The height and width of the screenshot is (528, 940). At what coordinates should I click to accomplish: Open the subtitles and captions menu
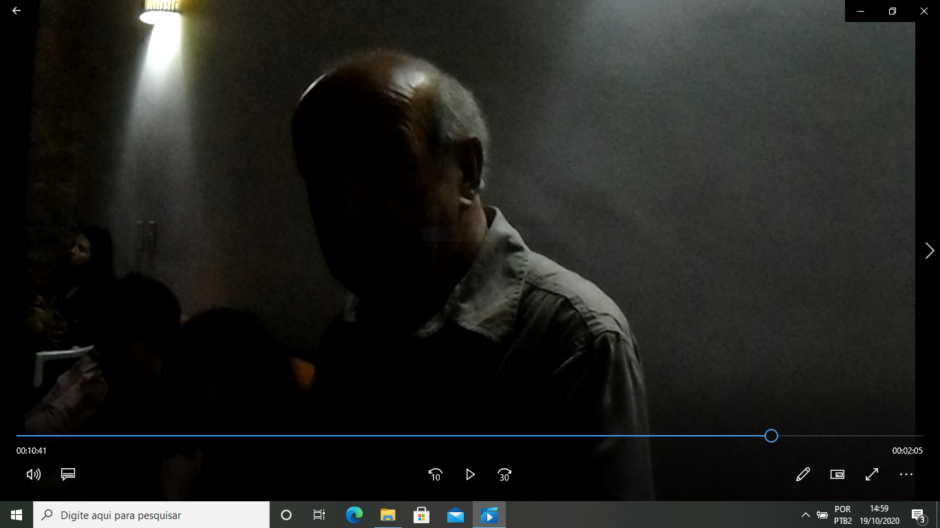coord(68,475)
